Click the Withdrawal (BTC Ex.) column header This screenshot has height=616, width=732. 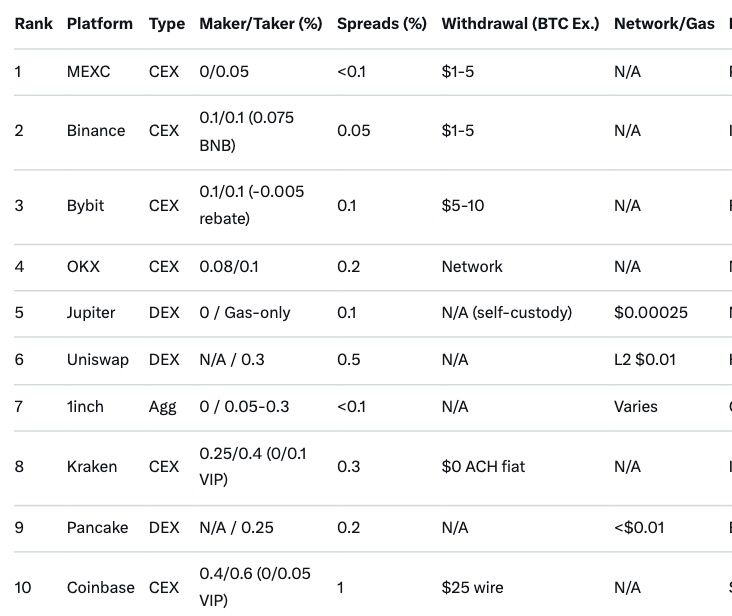pyautogui.click(x=520, y=23)
